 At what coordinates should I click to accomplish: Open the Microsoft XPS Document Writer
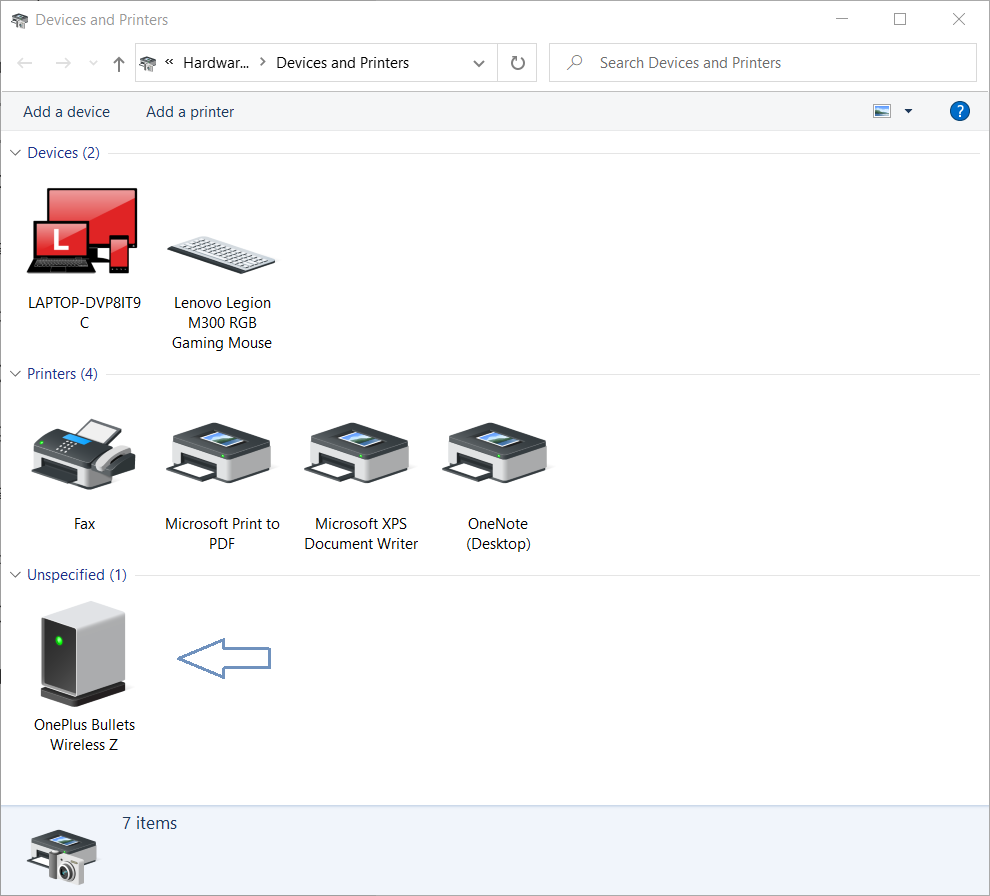pyautogui.click(x=359, y=453)
